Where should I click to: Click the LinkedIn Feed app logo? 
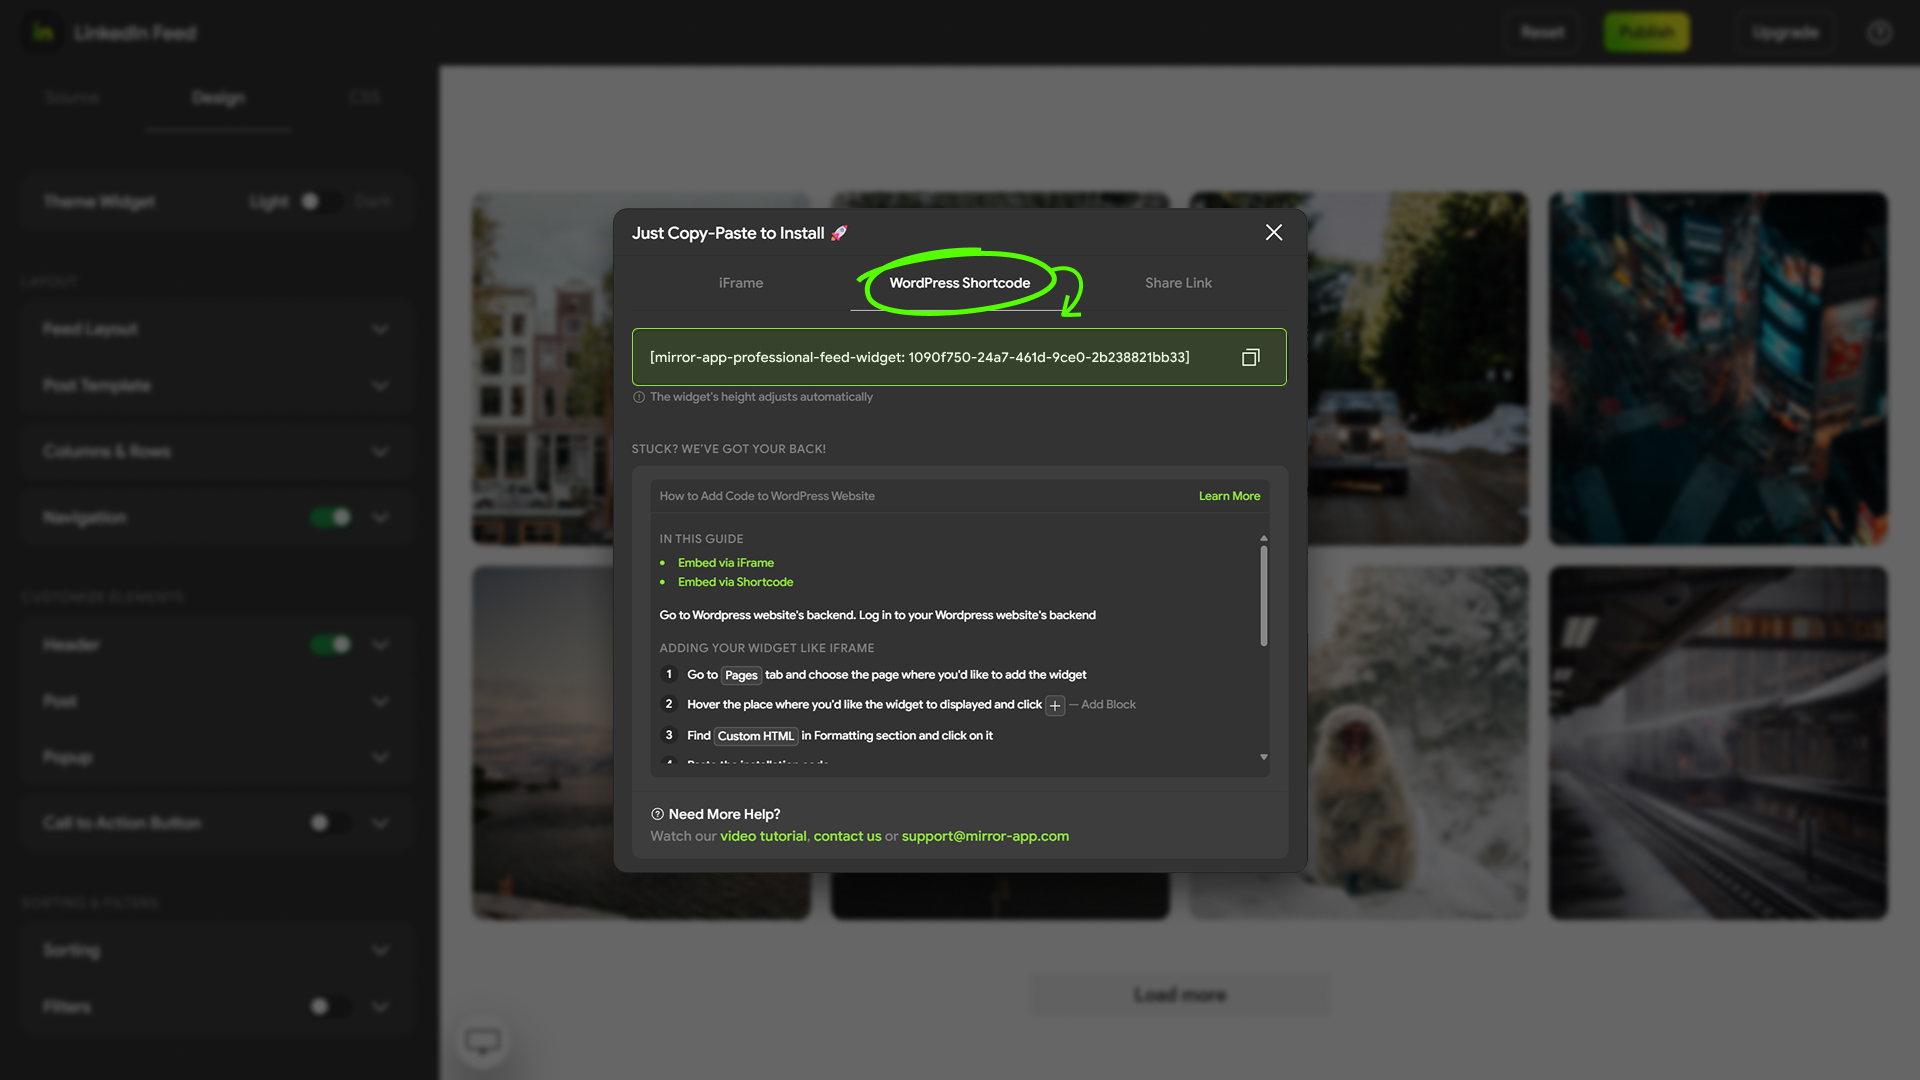pyautogui.click(x=40, y=32)
